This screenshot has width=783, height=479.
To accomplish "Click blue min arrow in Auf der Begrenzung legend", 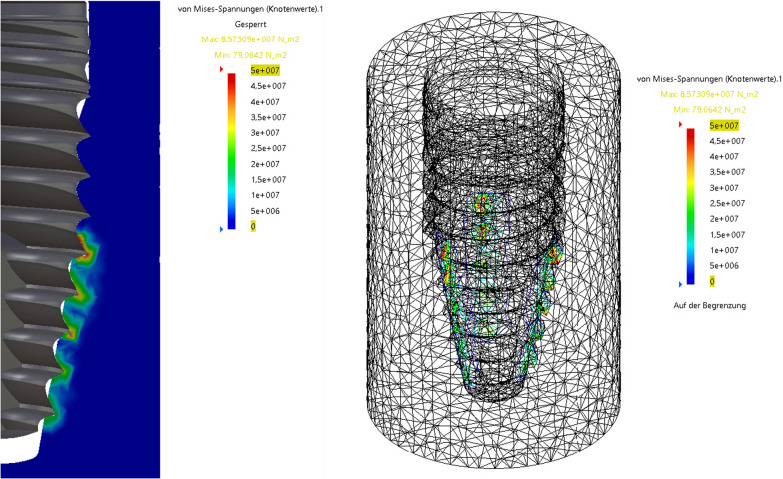I will point(682,283).
